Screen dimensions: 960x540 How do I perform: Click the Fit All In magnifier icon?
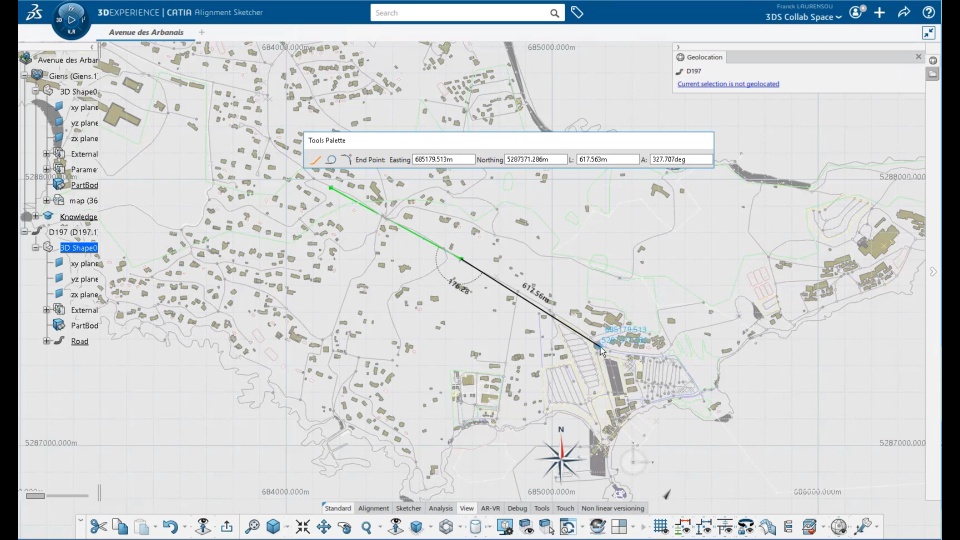[x=252, y=527]
